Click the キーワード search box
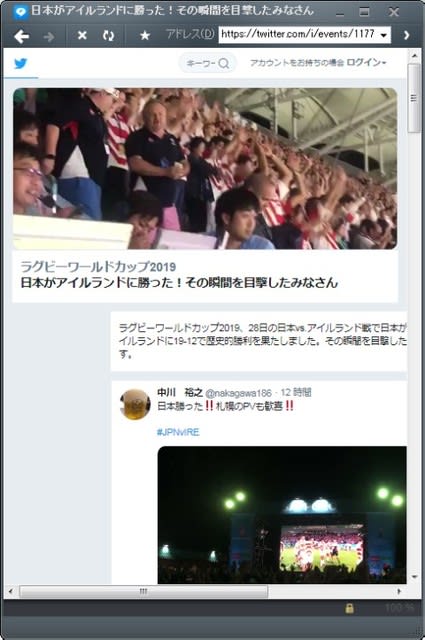 (208, 63)
